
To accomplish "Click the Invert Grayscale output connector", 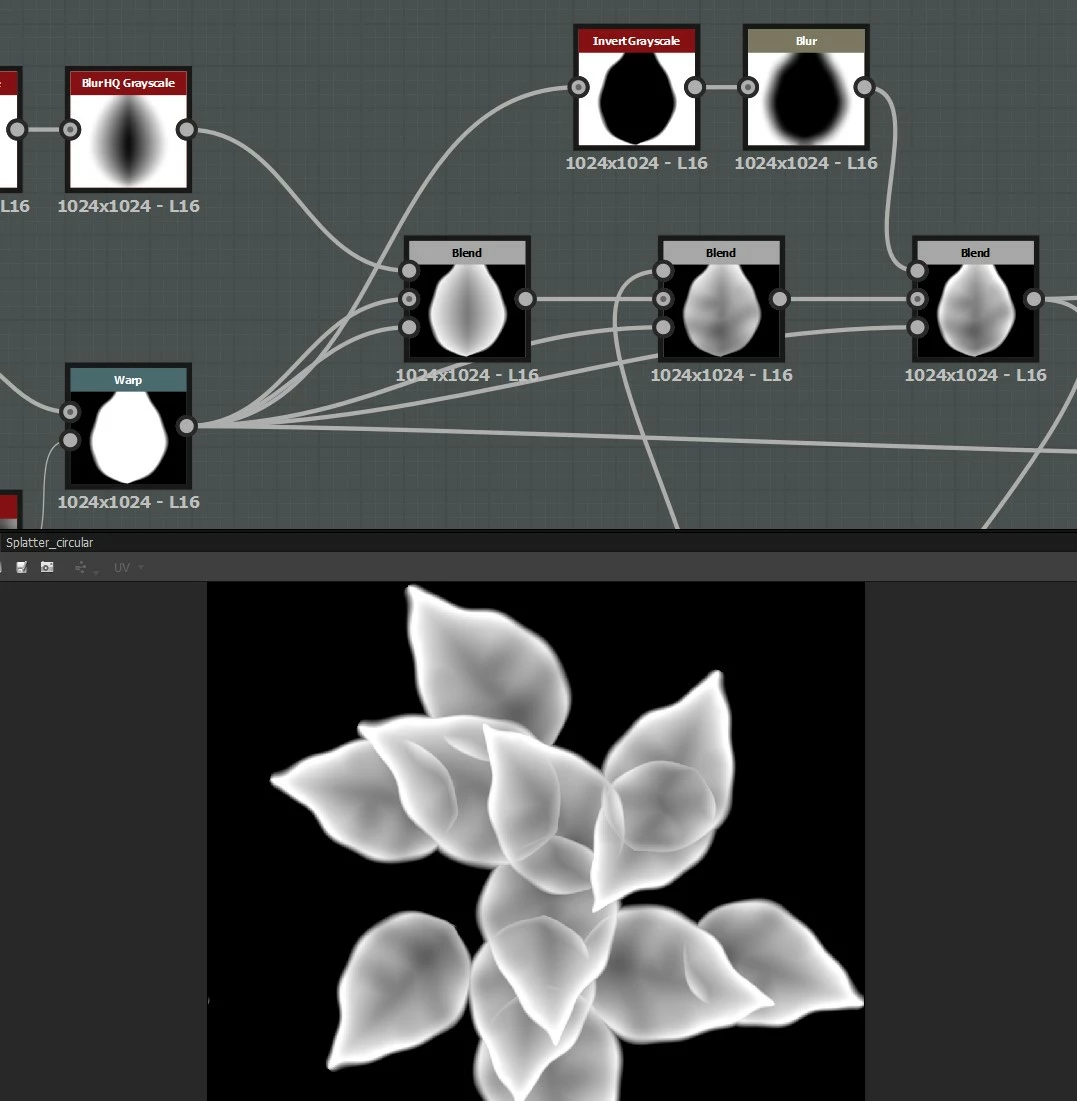I will (x=694, y=87).
